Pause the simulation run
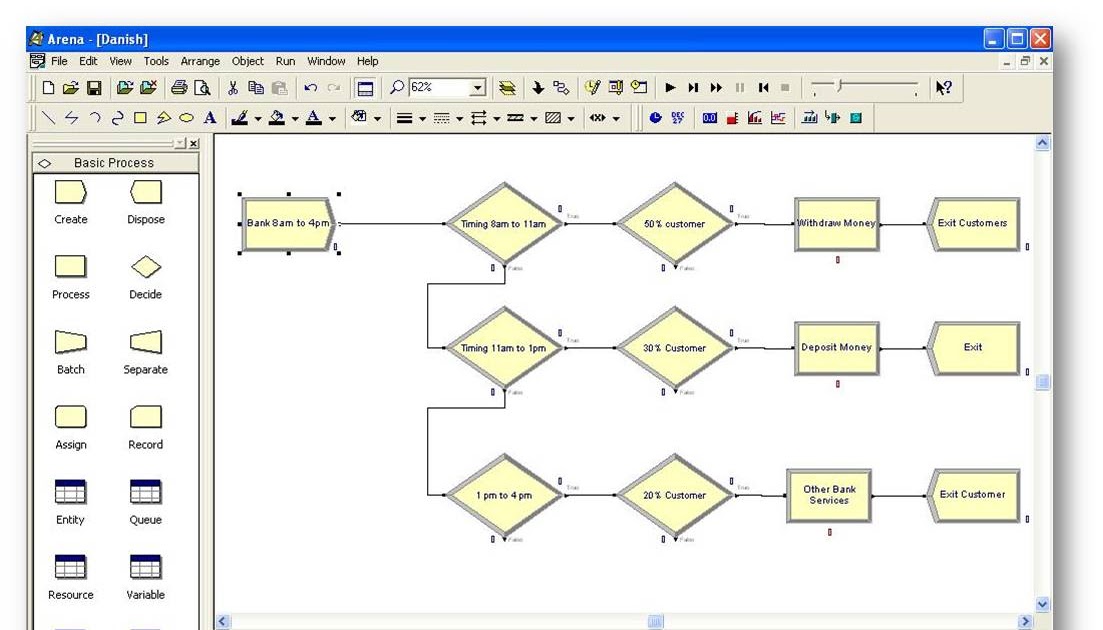The height and width of the screenshot is (630, 1103). coord(738,87)
